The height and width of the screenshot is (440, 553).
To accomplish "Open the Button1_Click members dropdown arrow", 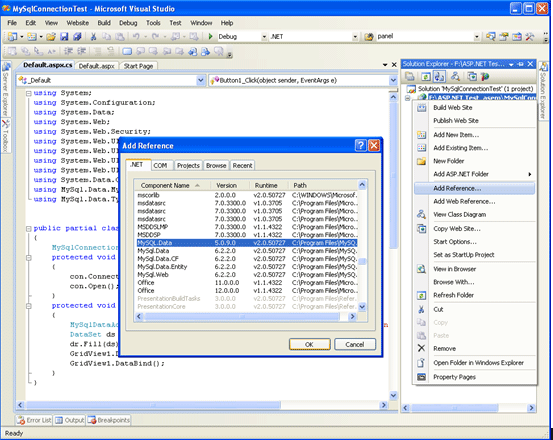I will [393, 80].
